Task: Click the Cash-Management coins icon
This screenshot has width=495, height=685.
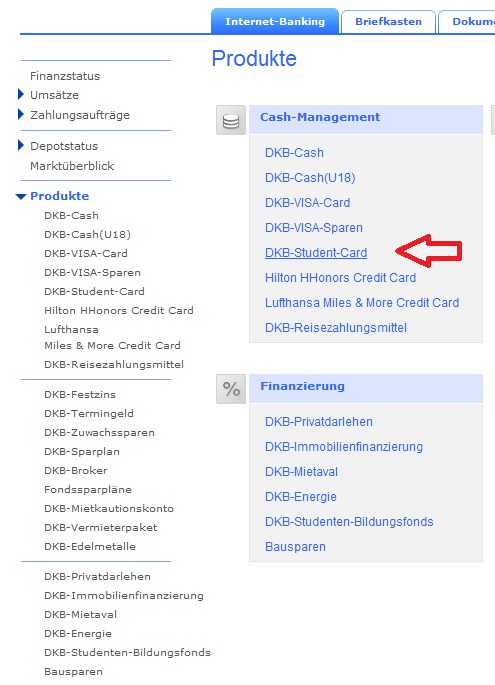Action: tap(231, 120)
